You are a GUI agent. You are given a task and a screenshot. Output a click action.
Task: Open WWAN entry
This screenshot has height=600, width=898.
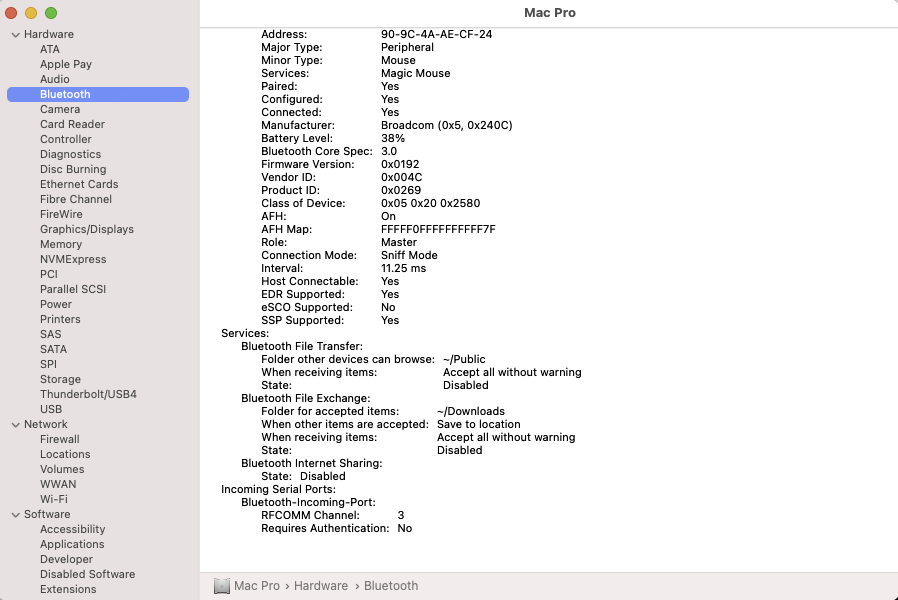(58, 484)
